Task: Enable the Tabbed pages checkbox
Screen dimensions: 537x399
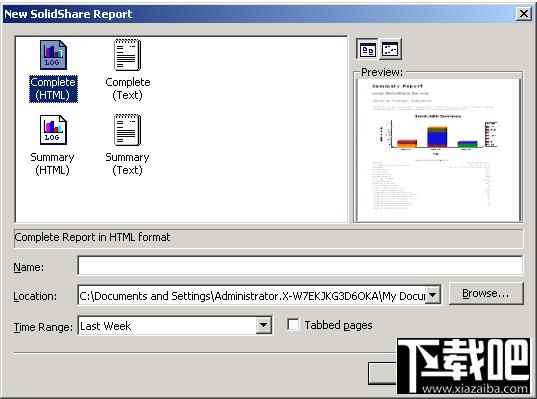Action: tap(293, 325)
